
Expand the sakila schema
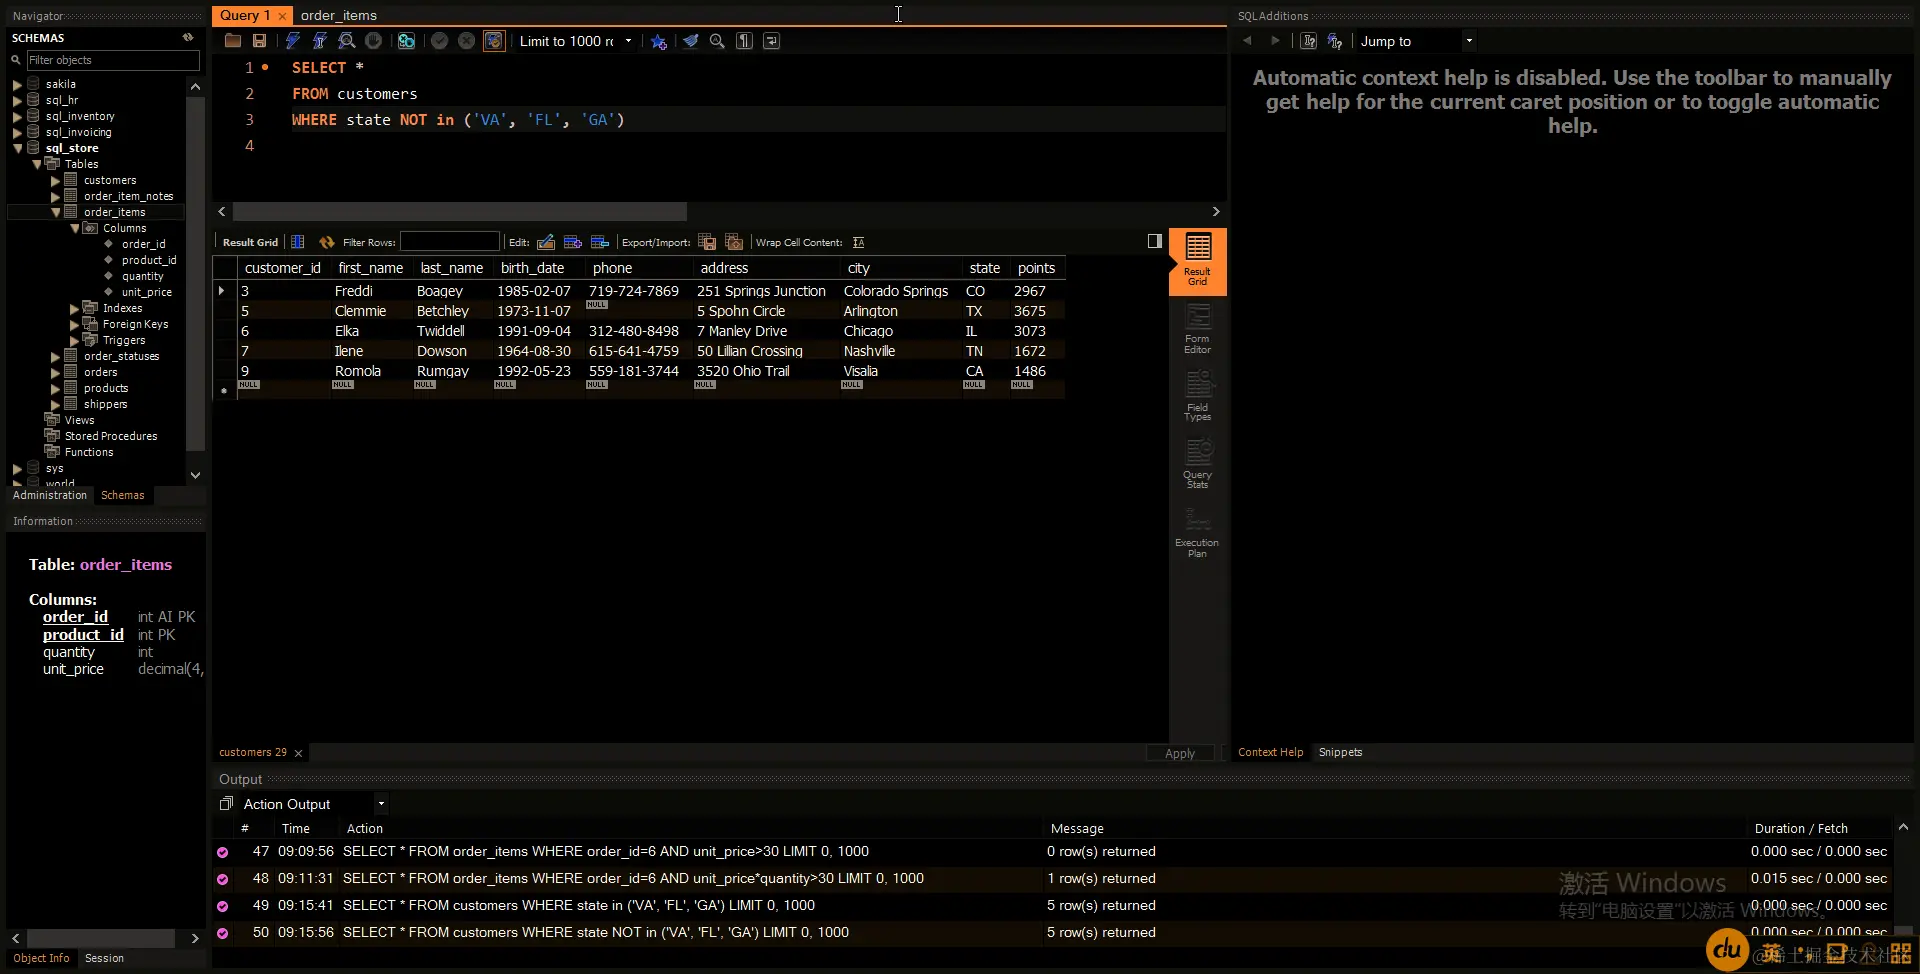click(17, 85)
